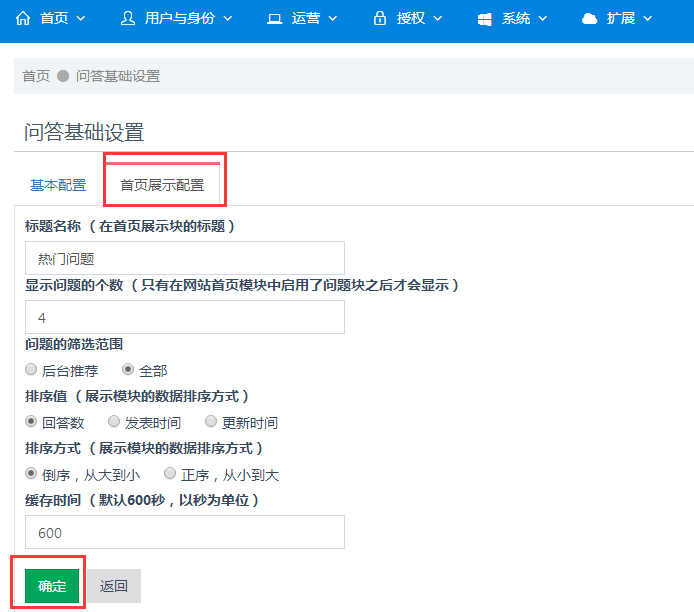This screenshot has height=612, width=694.
Task: Click the 问题的筛选范围 label
Action: 73,344
